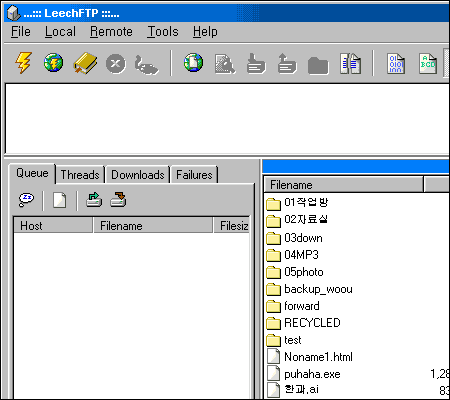Viewport: 450px width, 400px height.
Task: Select the puhaha.exe file
Action: click(304, 374)
